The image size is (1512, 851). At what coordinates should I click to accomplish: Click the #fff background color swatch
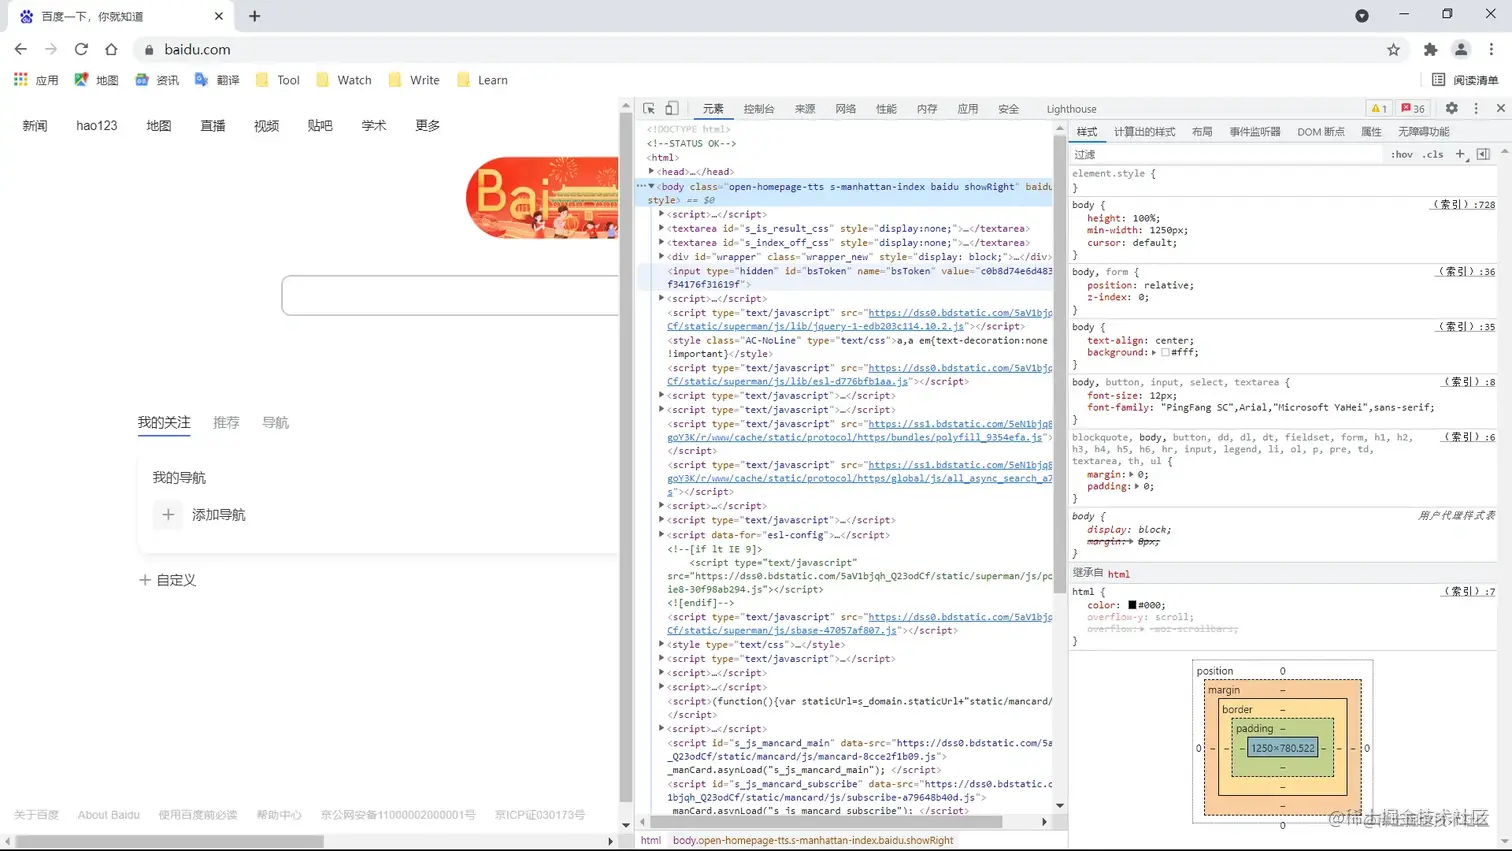[x=1165, y=353]
